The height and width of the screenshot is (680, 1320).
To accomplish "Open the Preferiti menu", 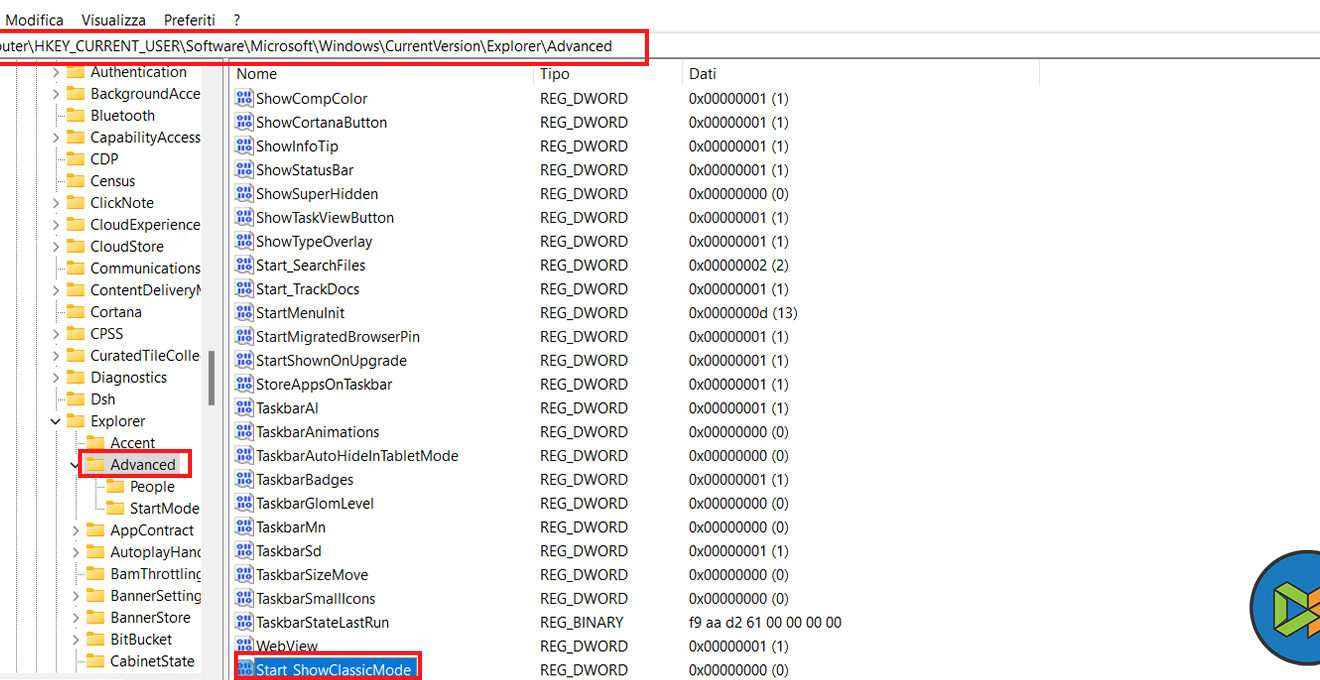I will pos(190,20).
